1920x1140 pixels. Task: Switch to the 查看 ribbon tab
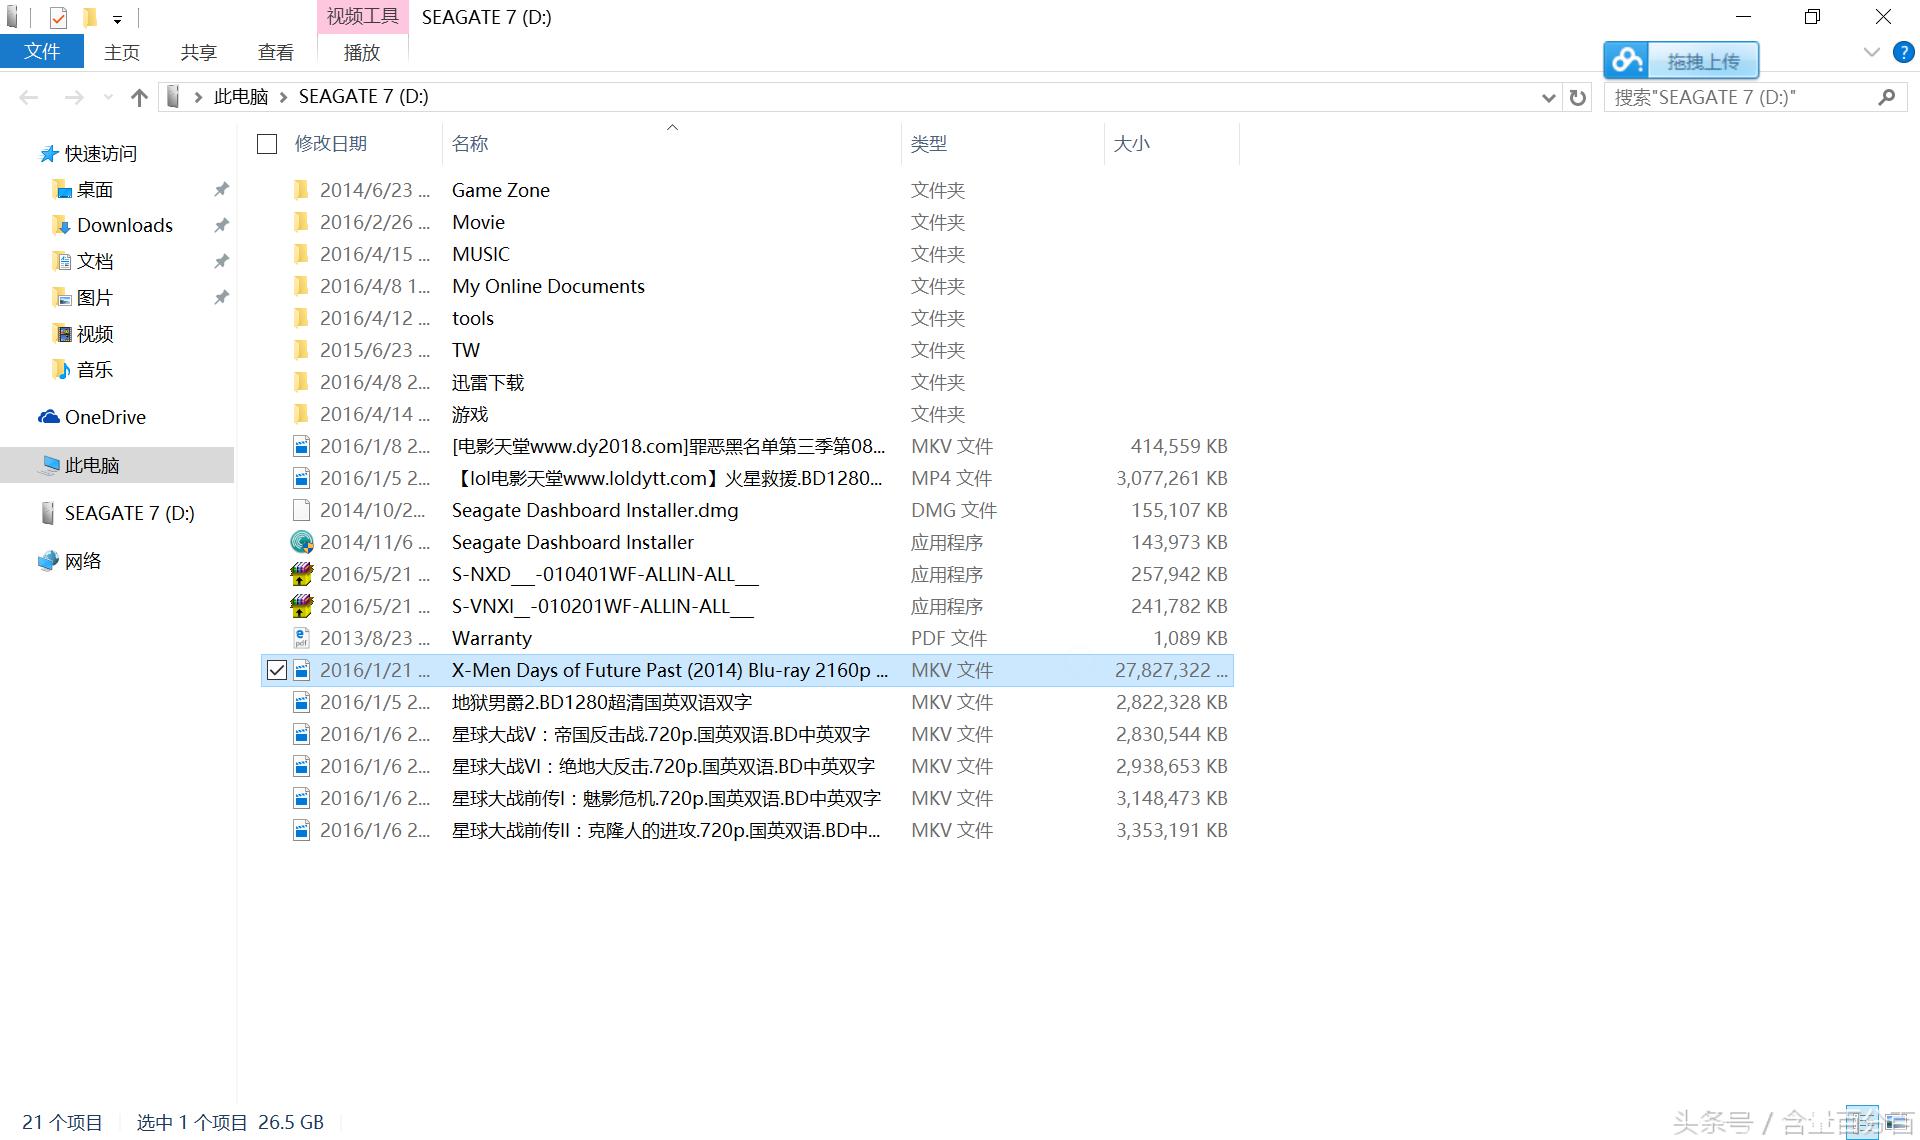click(x=276, y=52)
